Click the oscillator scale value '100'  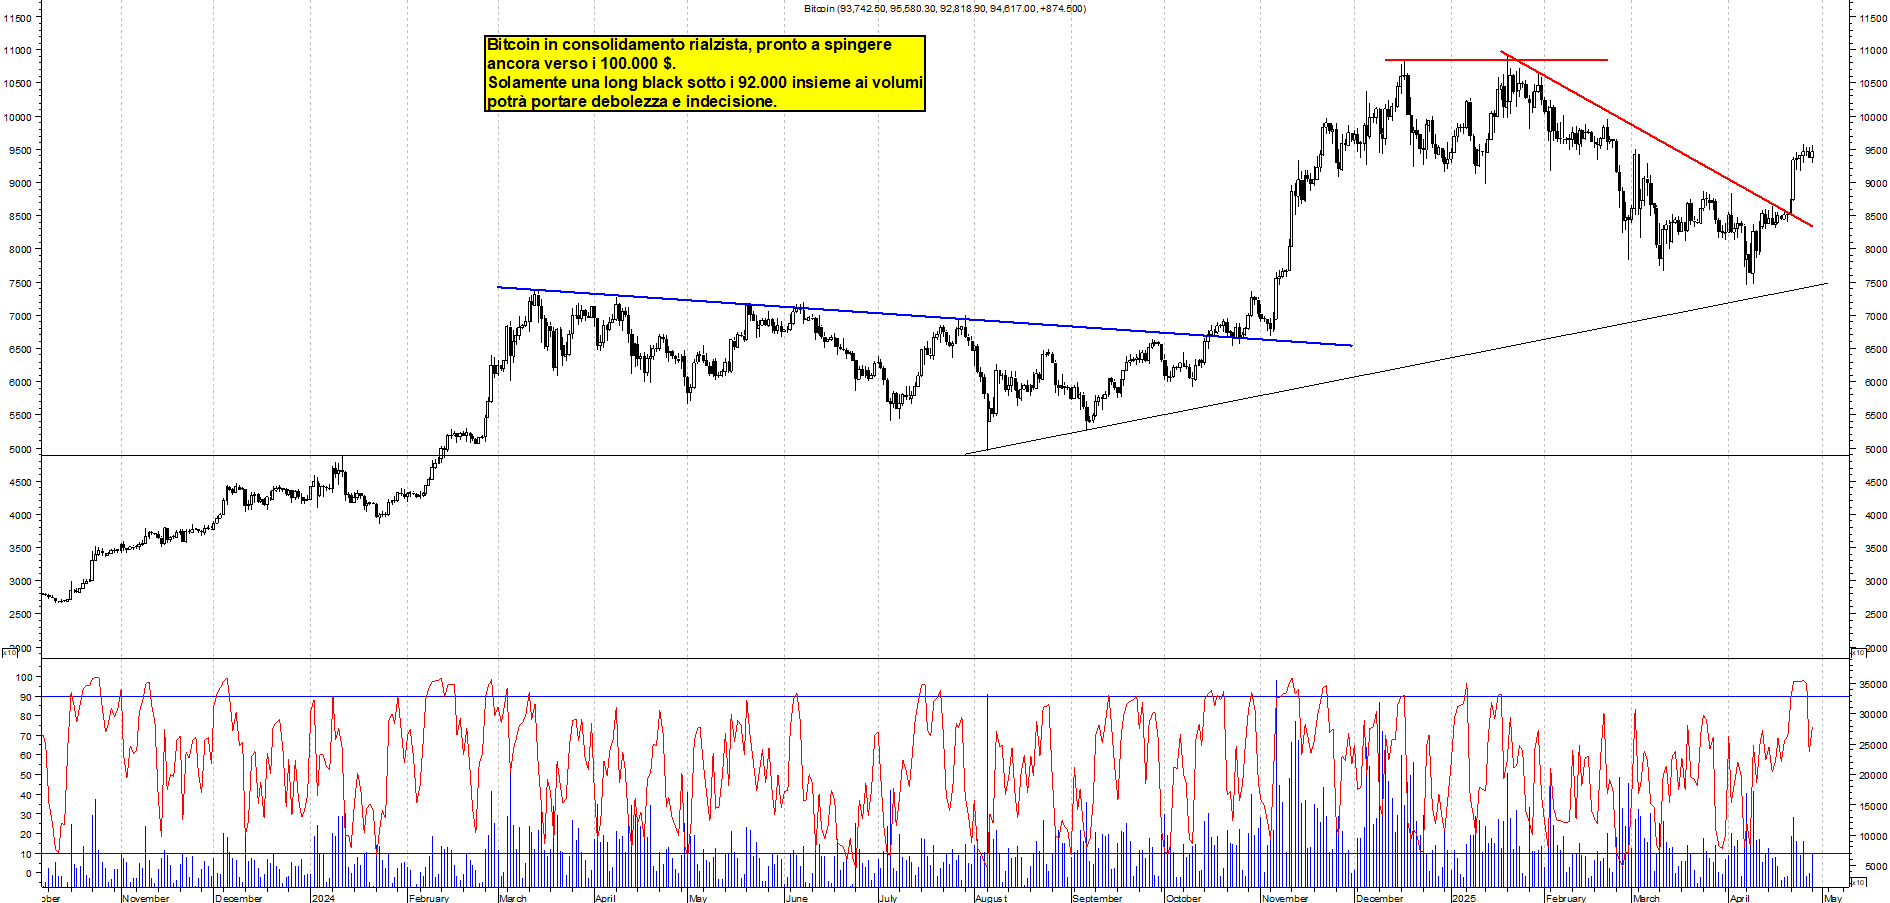22,678
